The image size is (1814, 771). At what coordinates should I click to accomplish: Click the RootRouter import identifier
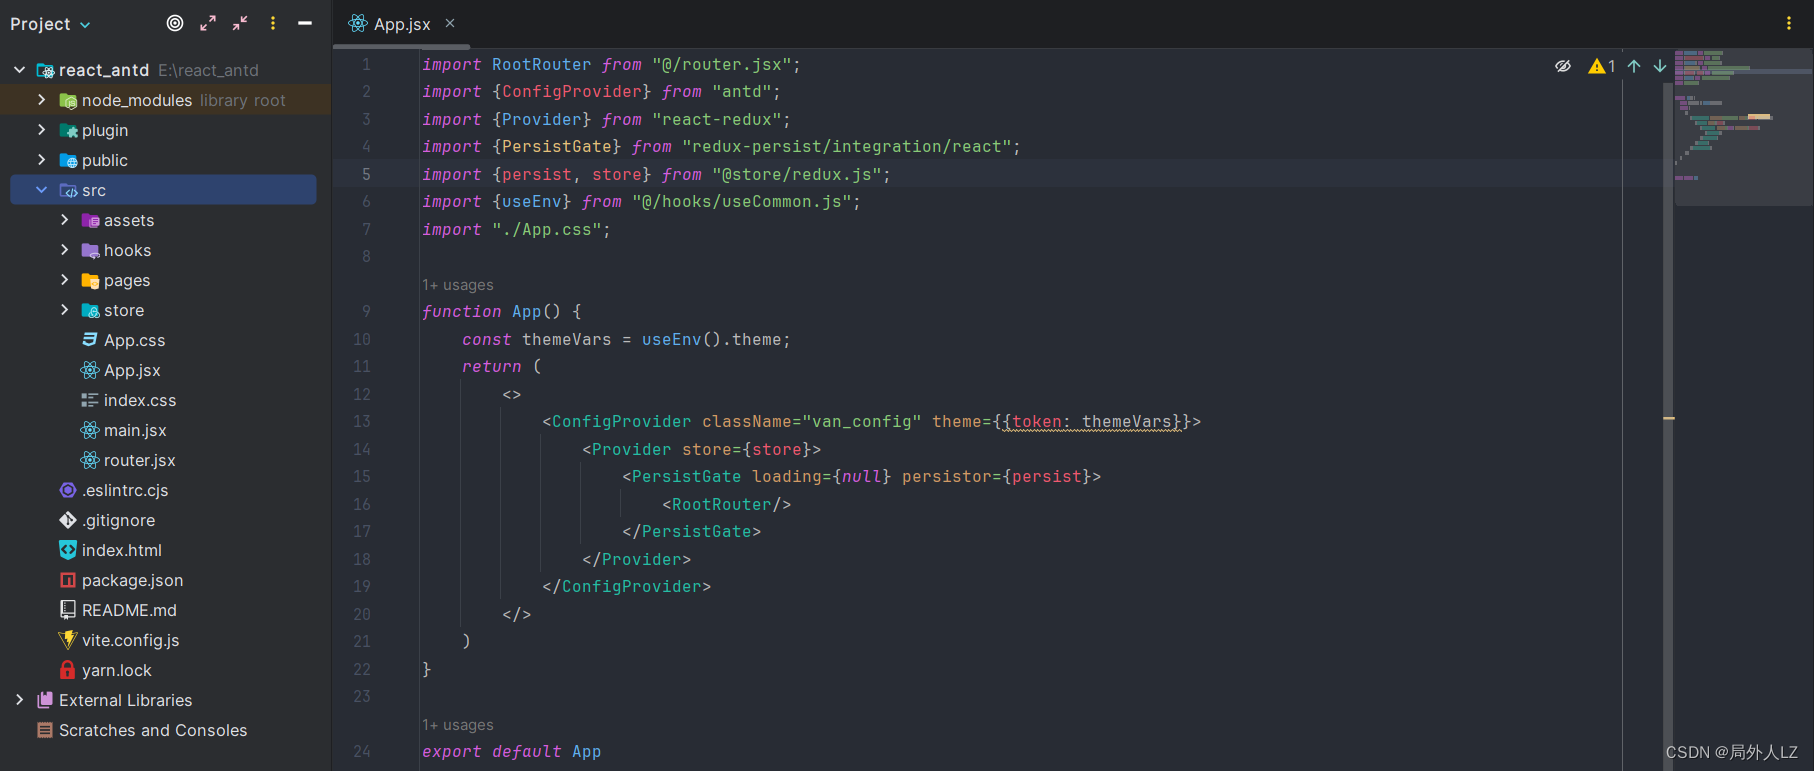(541, 64)
